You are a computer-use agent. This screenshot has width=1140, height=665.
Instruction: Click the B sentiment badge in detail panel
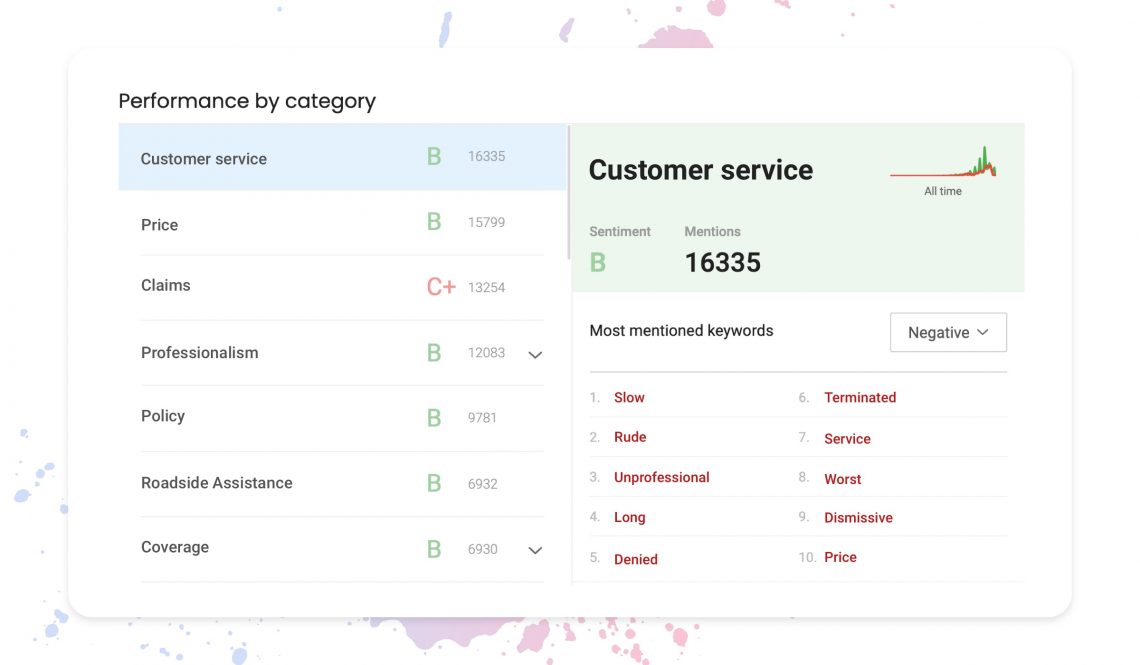597,261
